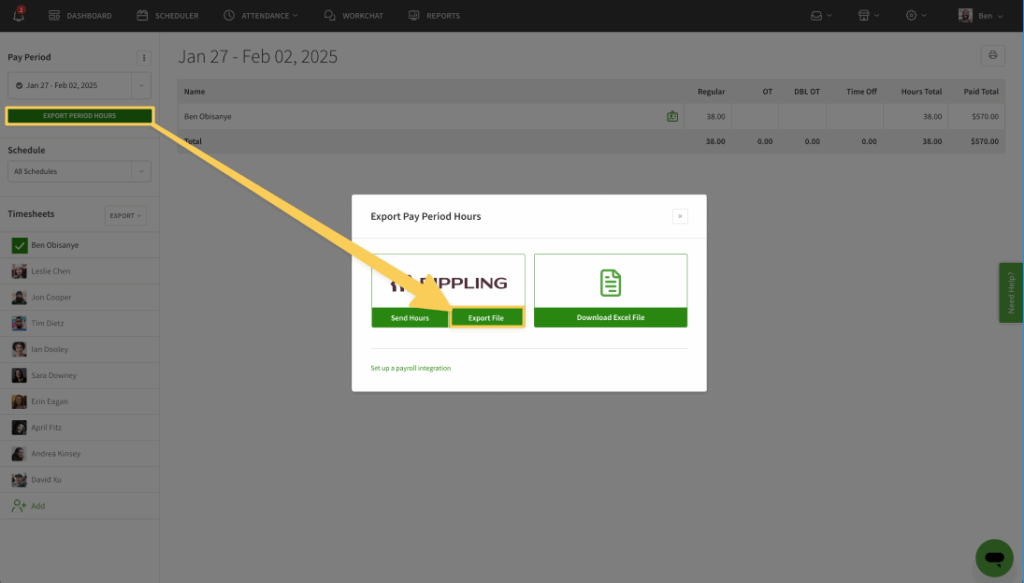The height and width of the screenshot is (583, 1024).
Task: Go to the Scheduler tab
Action: [167, 16]
